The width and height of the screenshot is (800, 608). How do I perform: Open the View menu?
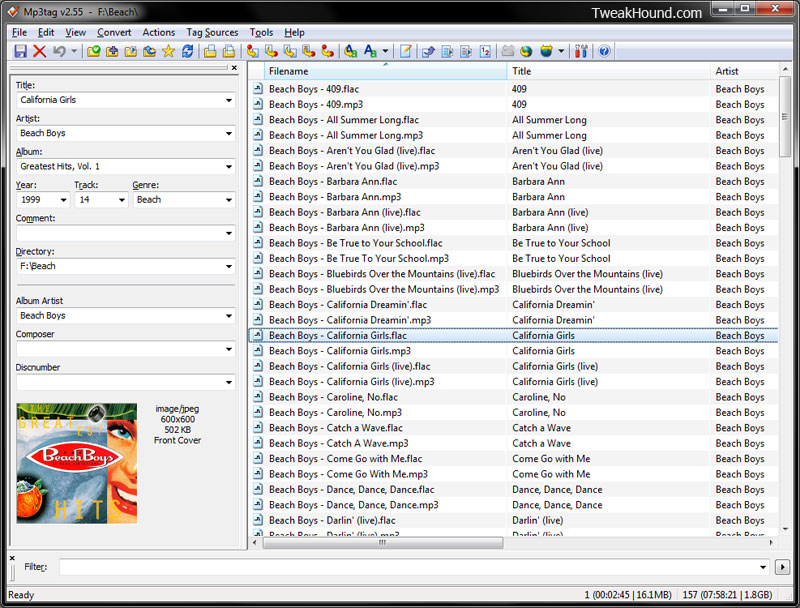(x=76, y=32)
